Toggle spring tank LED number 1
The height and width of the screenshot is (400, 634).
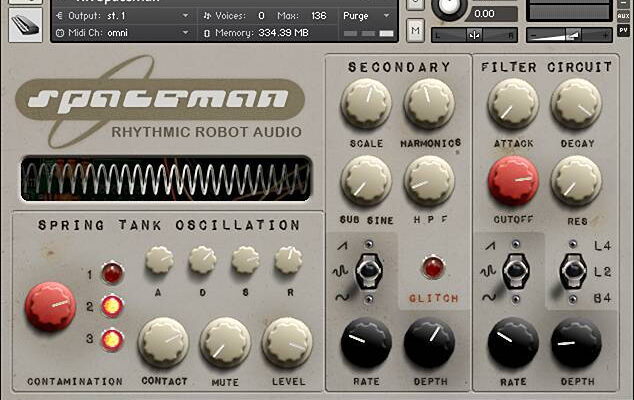(112, 273)
